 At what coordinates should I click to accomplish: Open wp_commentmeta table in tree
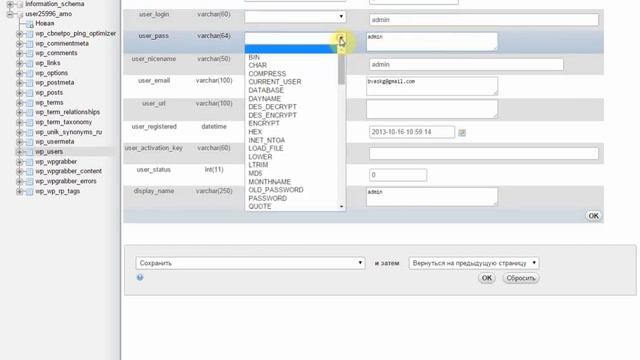pyautogui.click(x=62, y=43)
